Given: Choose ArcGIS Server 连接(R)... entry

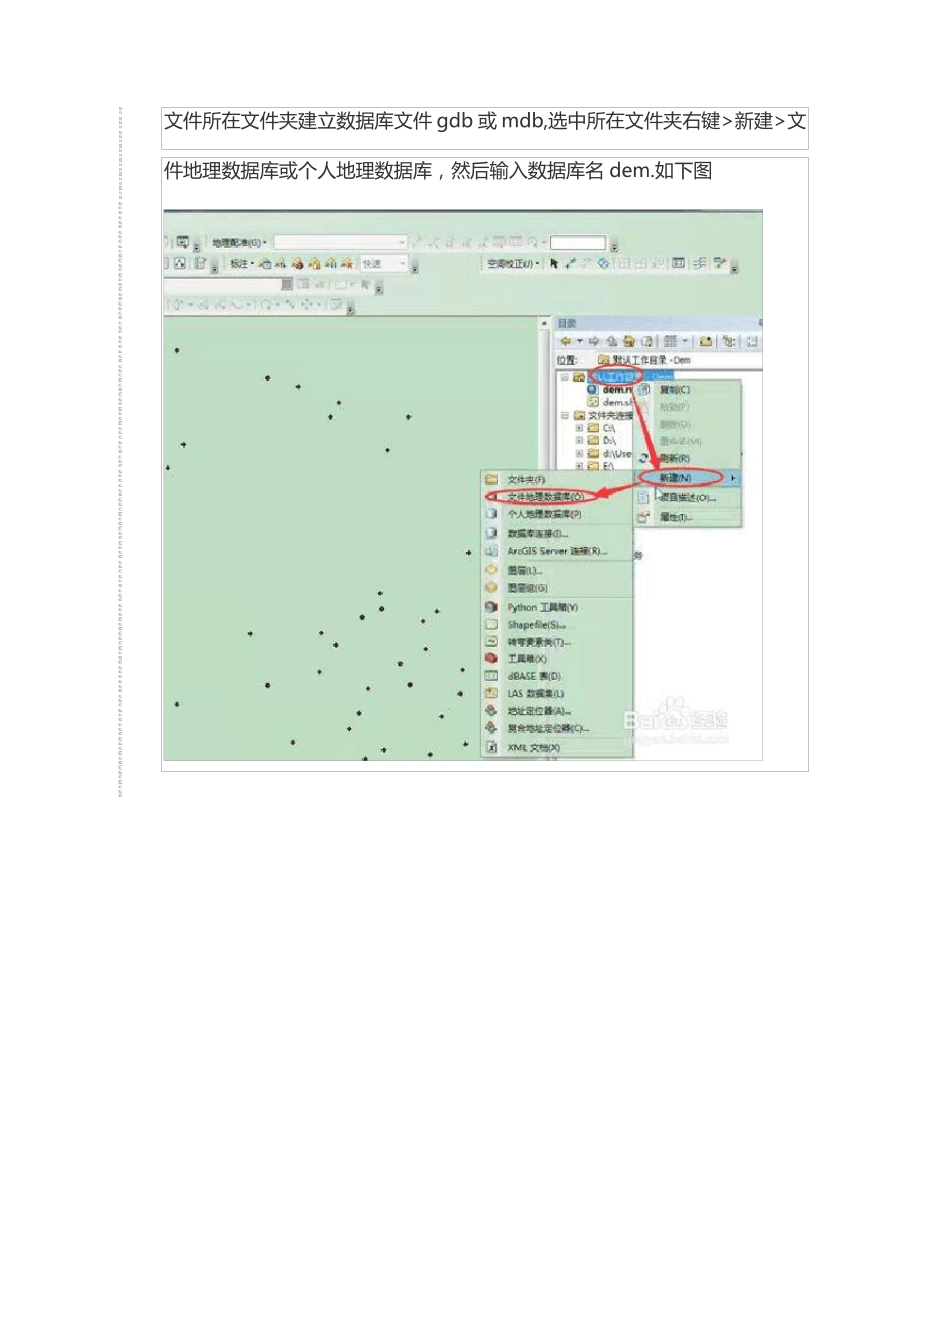Looking at the screenshot, I should coord(557,551).
